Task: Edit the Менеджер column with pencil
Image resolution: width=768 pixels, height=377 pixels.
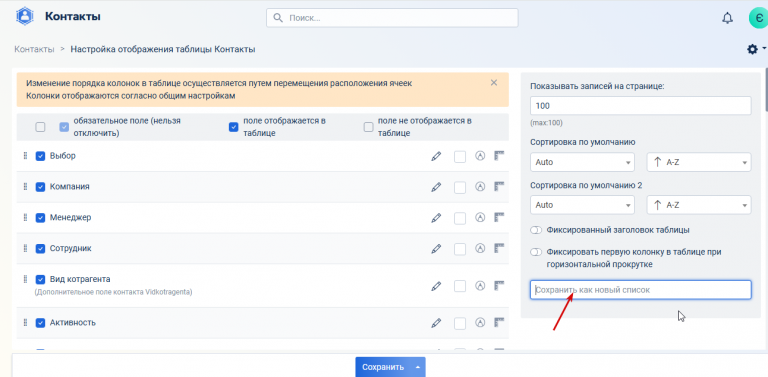Action: [x=436, y=218]
